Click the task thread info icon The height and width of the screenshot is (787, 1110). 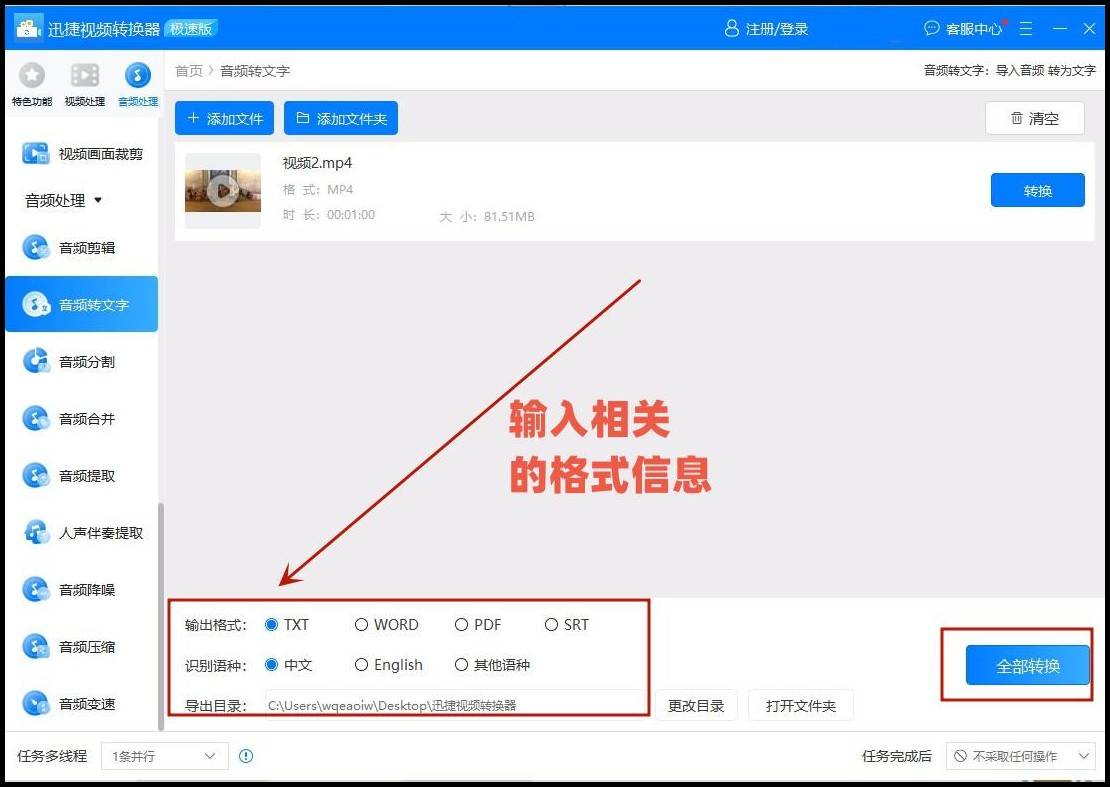pyautogui.click(x=246, y=756)
